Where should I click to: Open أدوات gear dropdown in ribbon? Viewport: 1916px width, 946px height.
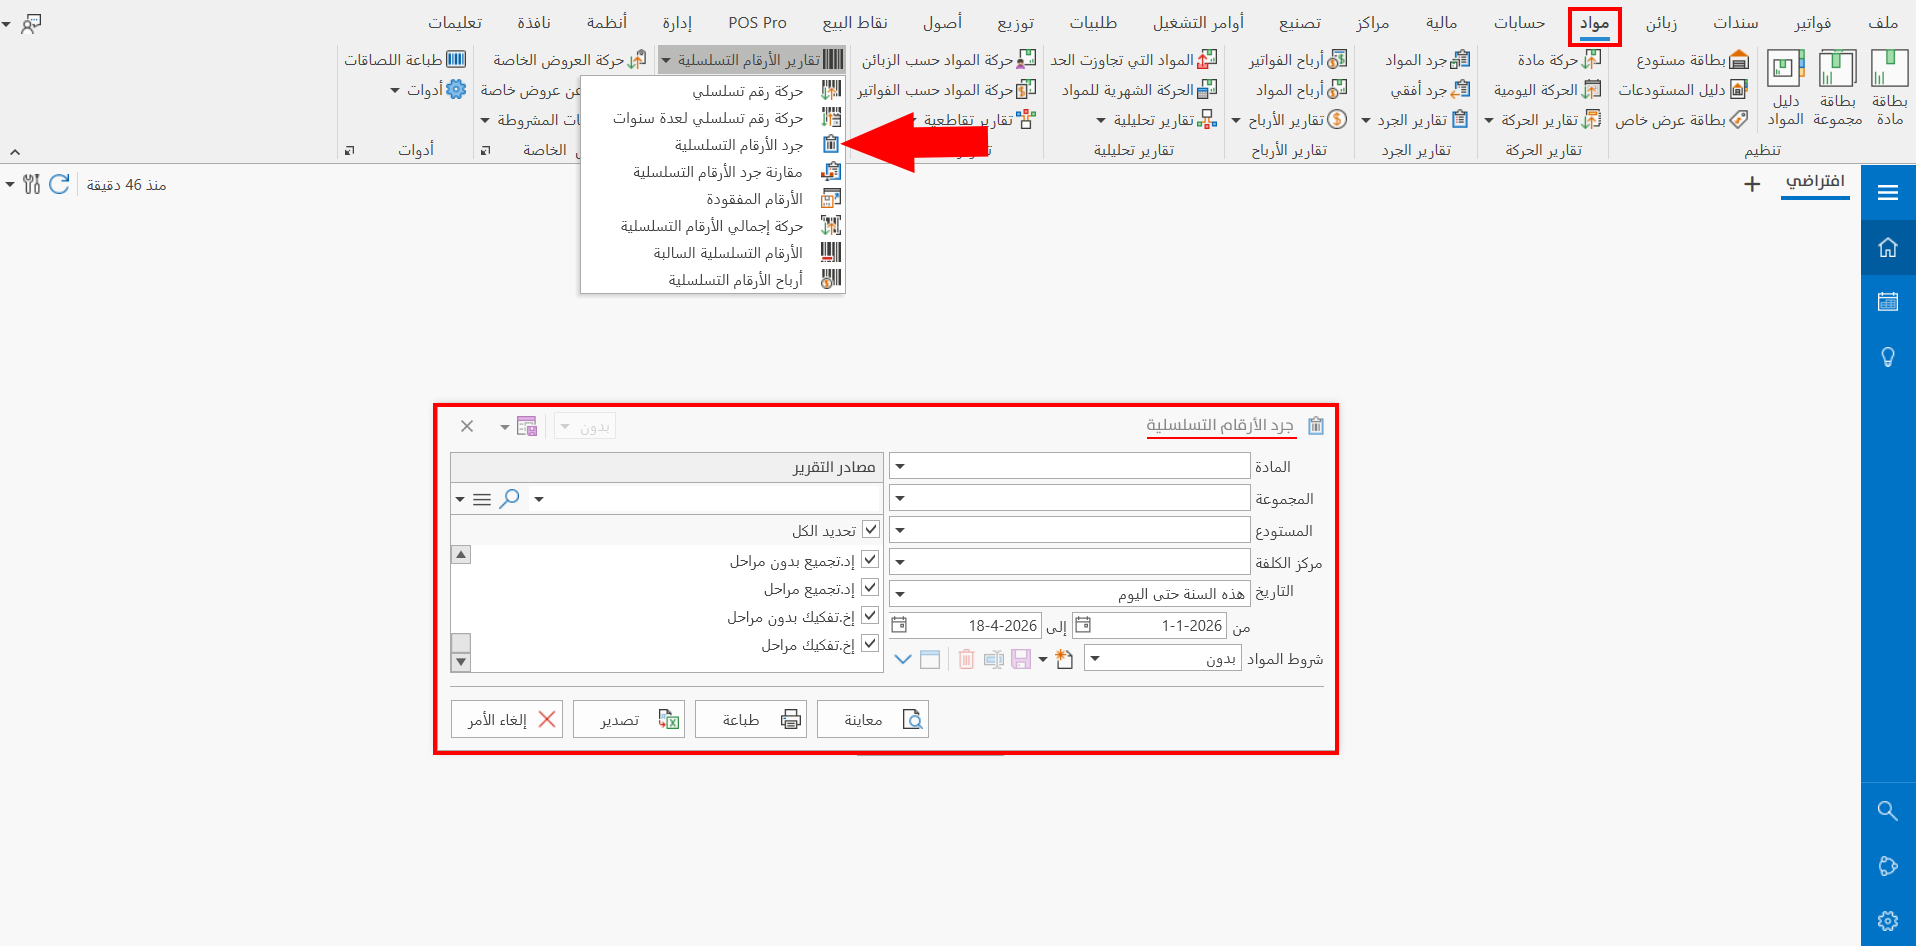click(428, 90)
